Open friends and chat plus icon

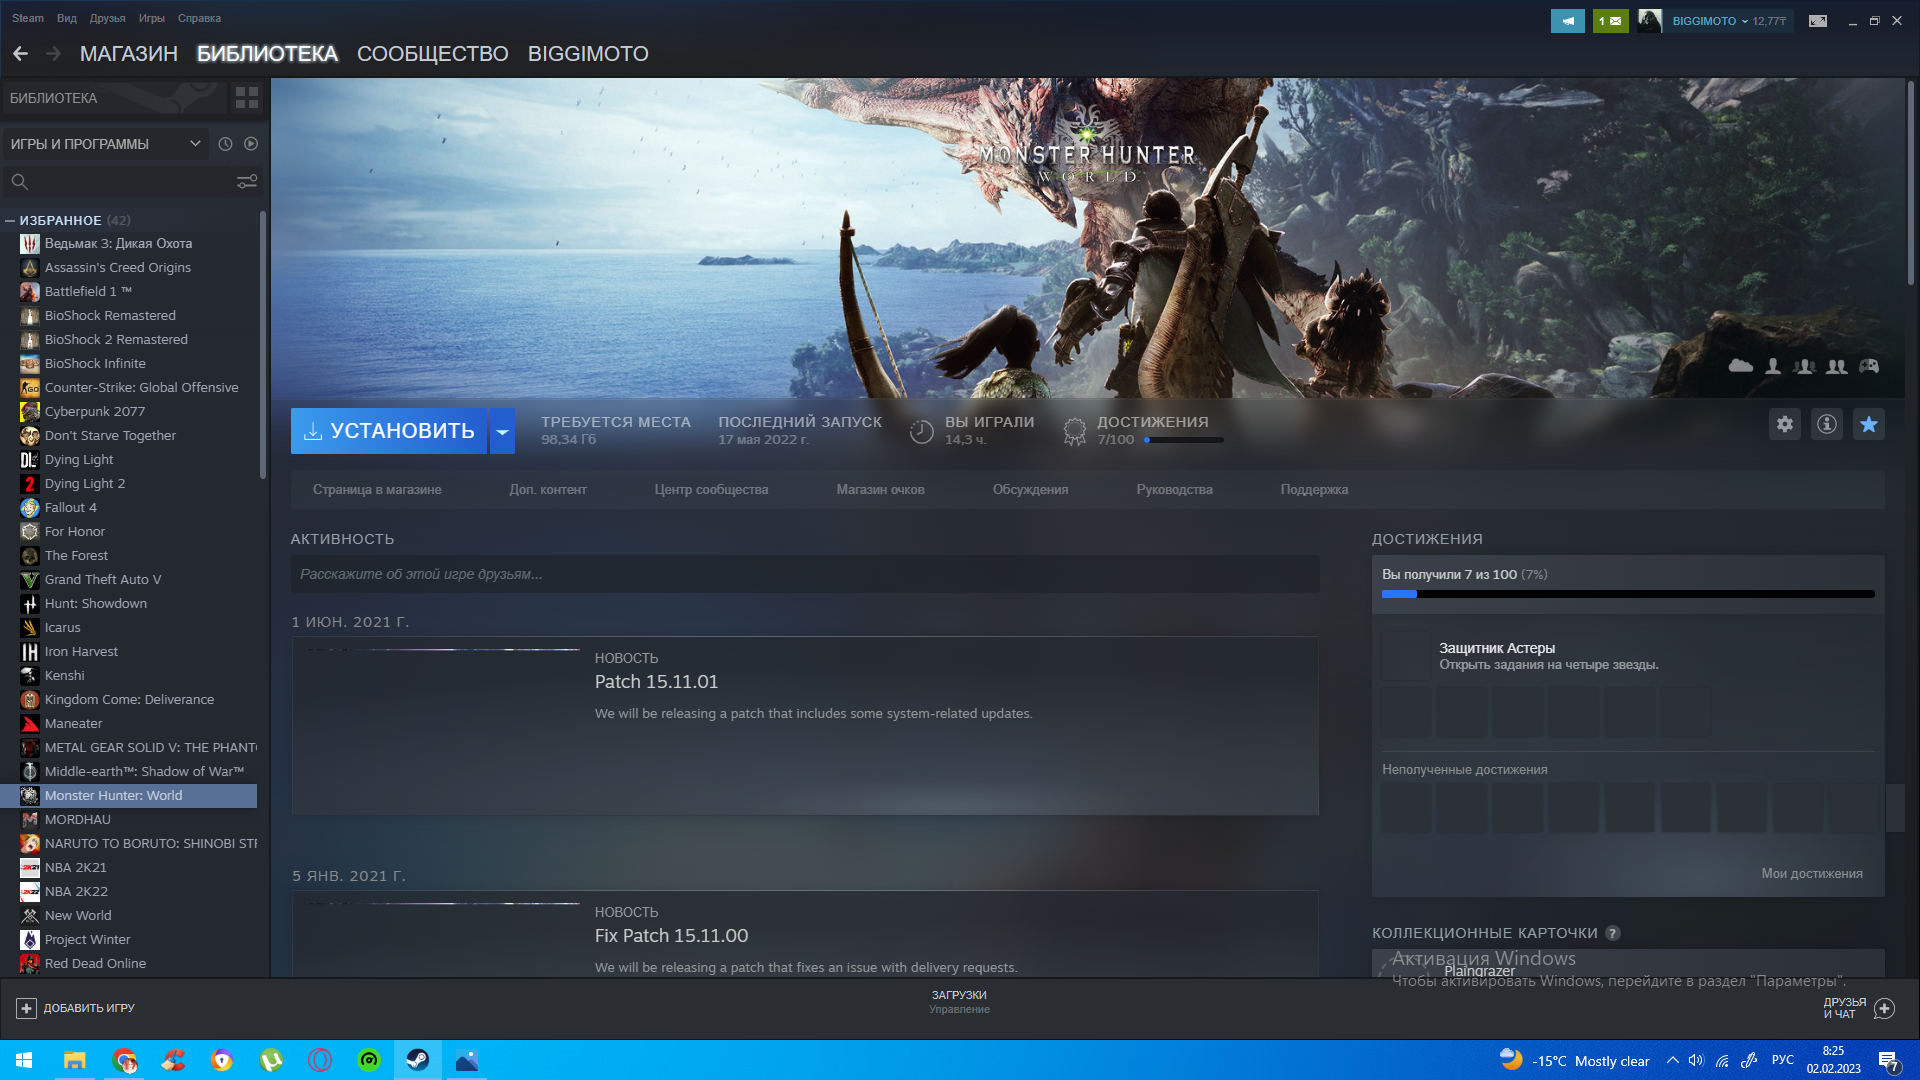1884,1008
